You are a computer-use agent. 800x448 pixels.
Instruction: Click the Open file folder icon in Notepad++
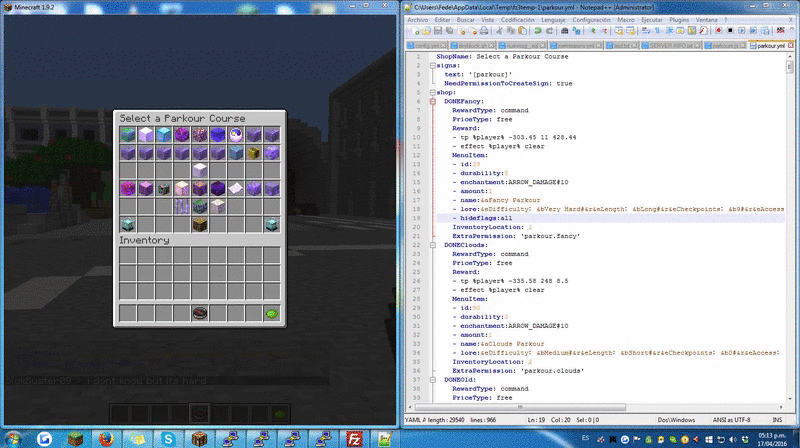(x=426, y=31)
